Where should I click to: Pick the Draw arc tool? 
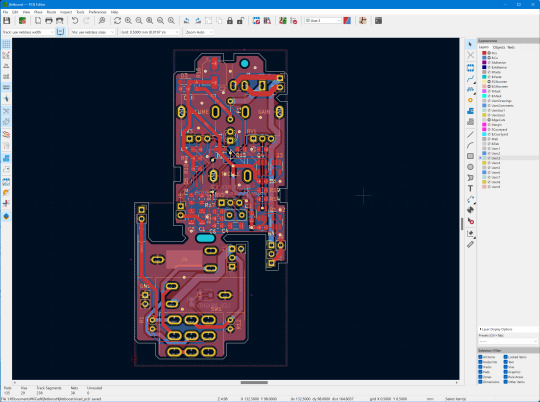(470, 145)
